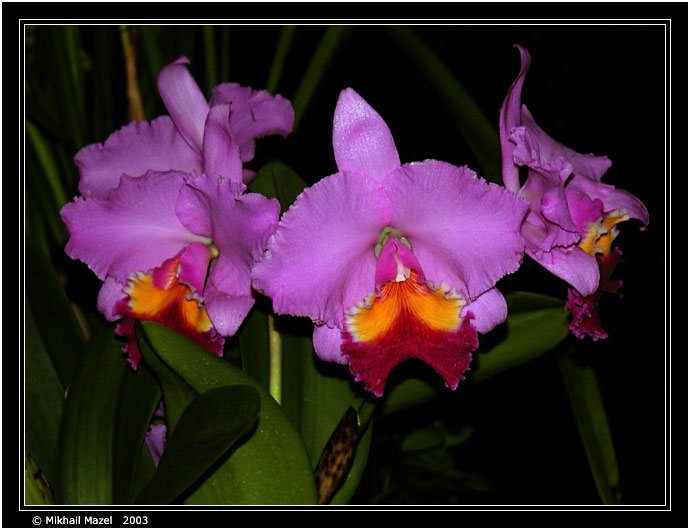Image resolution: width=690 pixels, height=530 pixels.
Task: Click the brown spotted bud sheath
Action: coord(337,455)
